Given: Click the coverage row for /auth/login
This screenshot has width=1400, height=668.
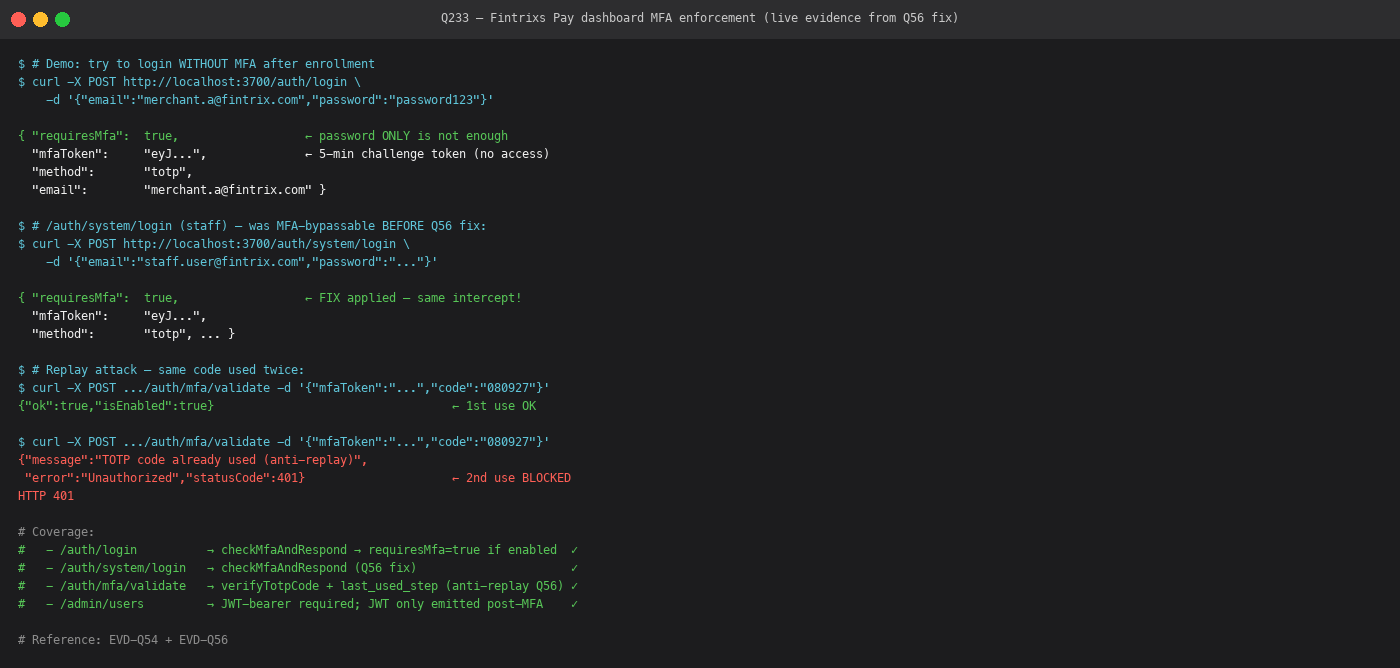Looking at the screenshot, I should pos(298,550).
